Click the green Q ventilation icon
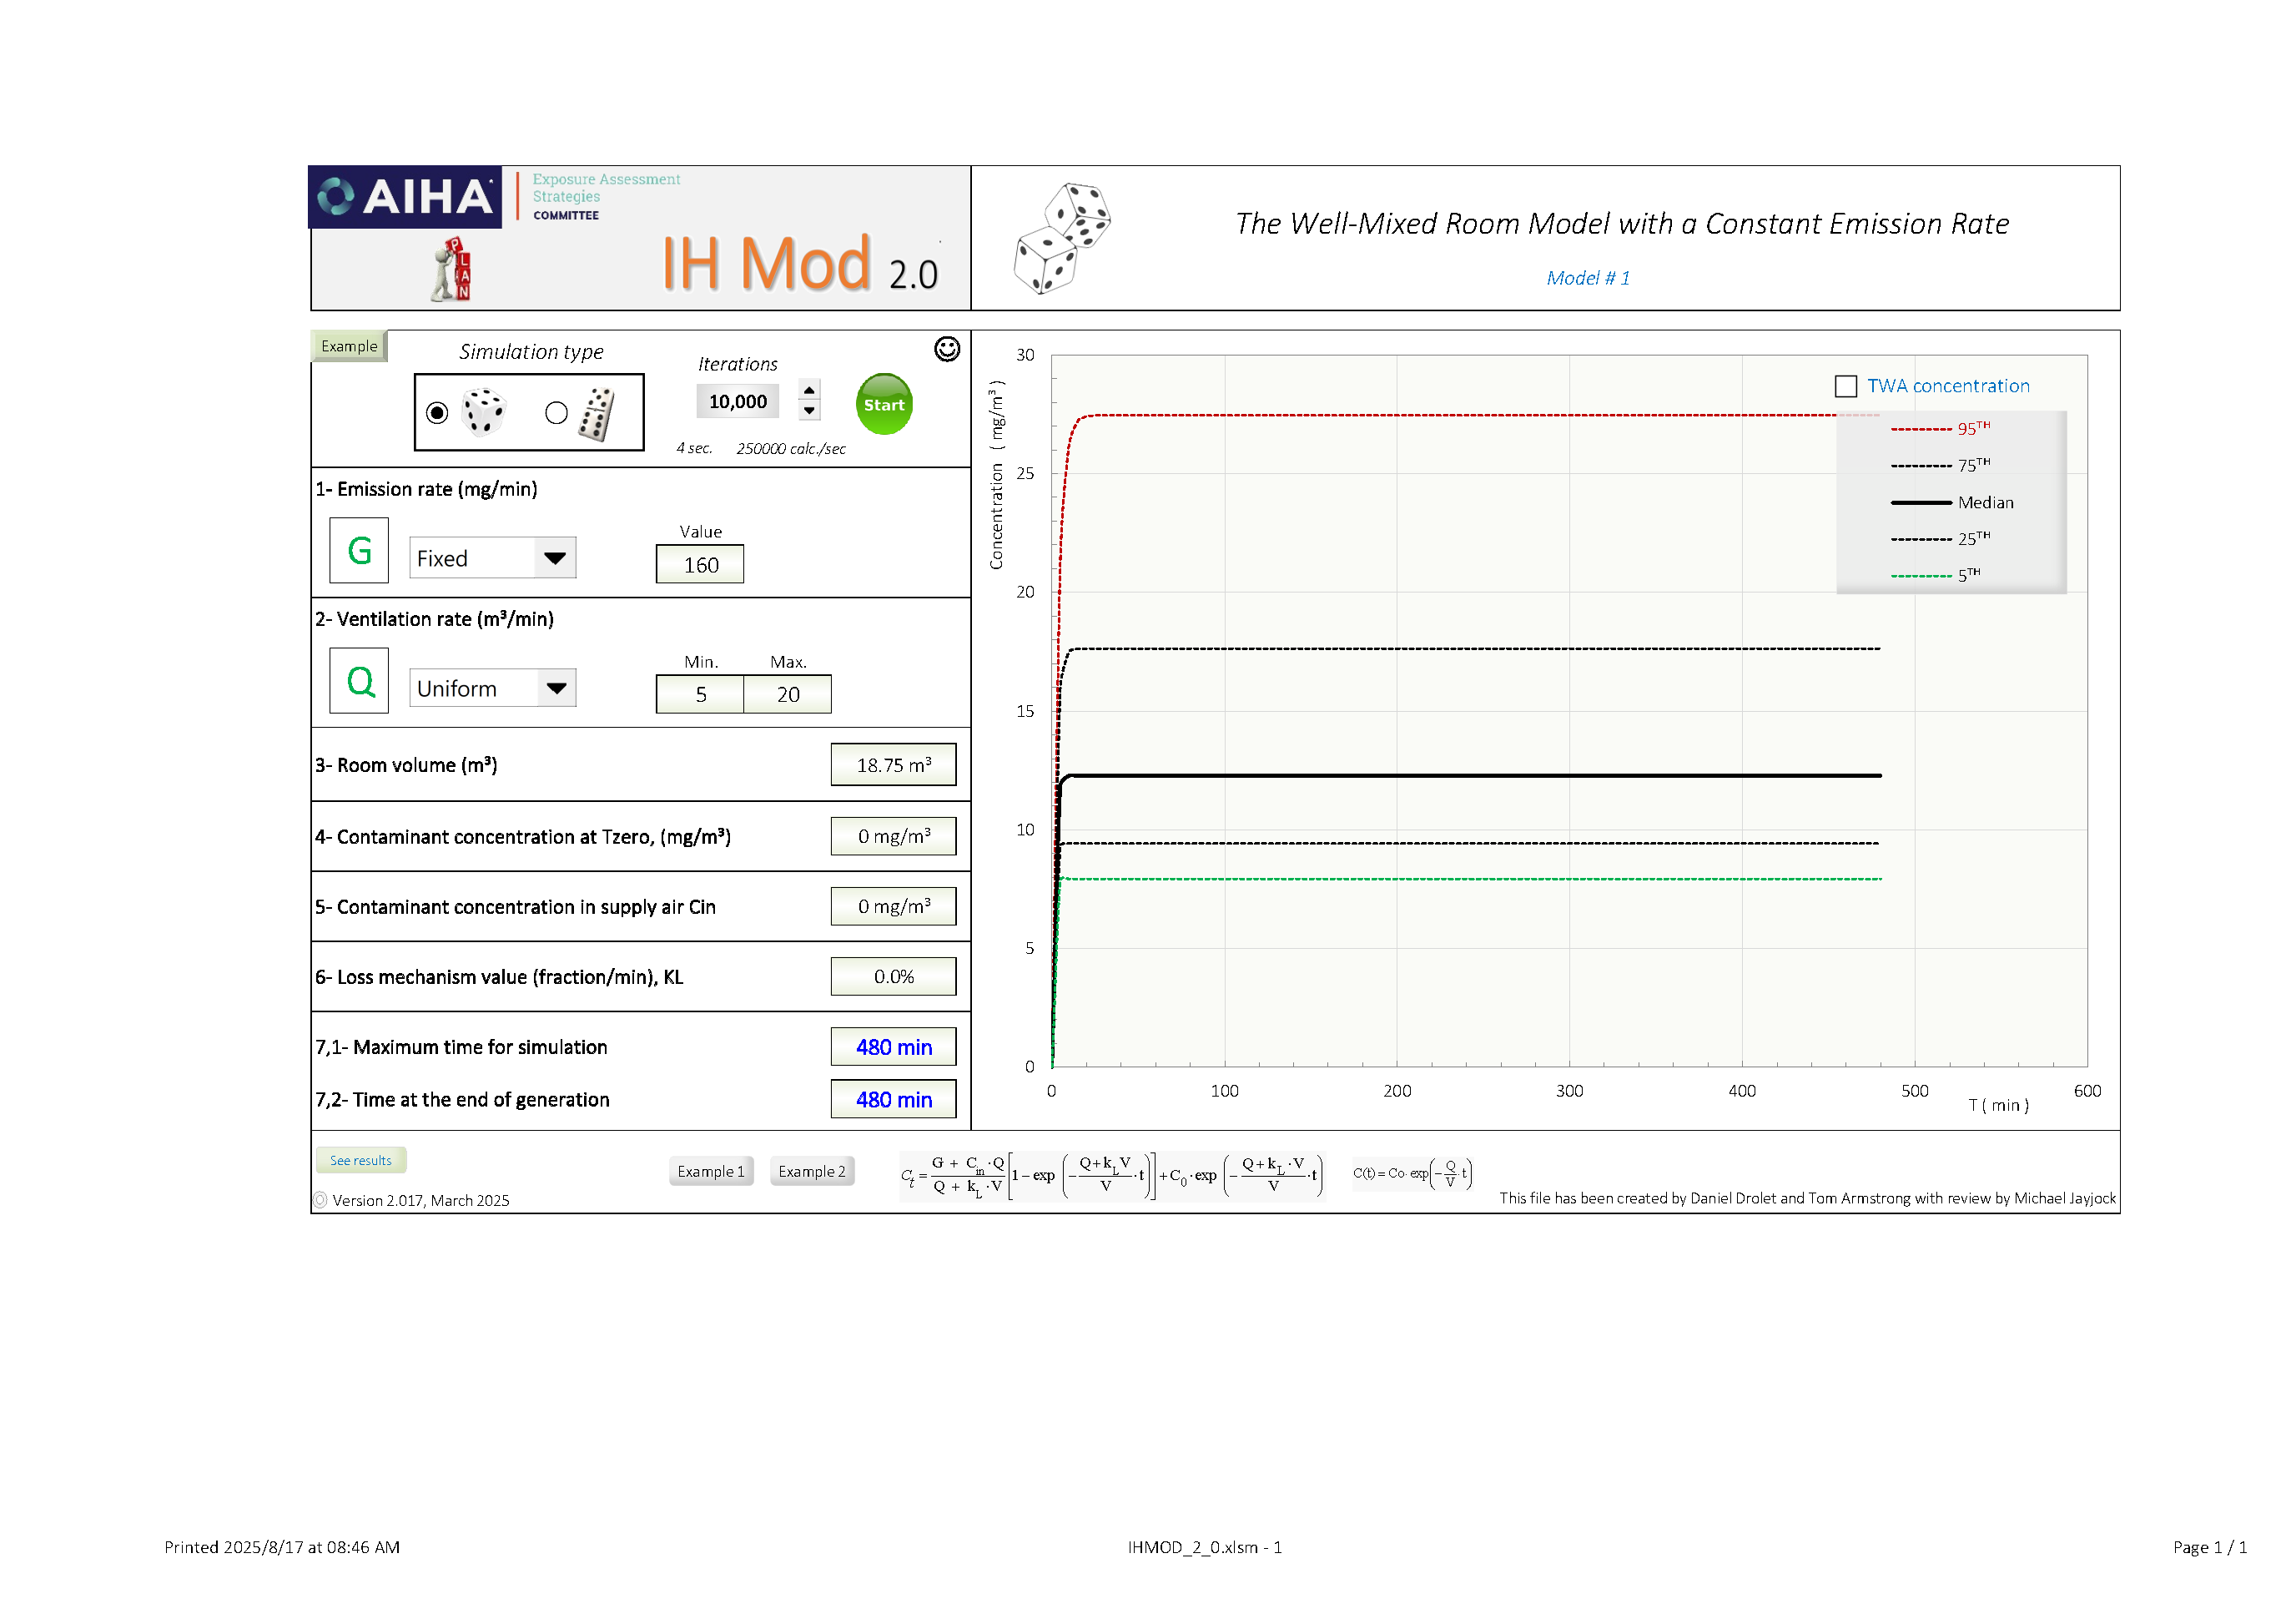2296x1624 pixels. tap(359, 682)
